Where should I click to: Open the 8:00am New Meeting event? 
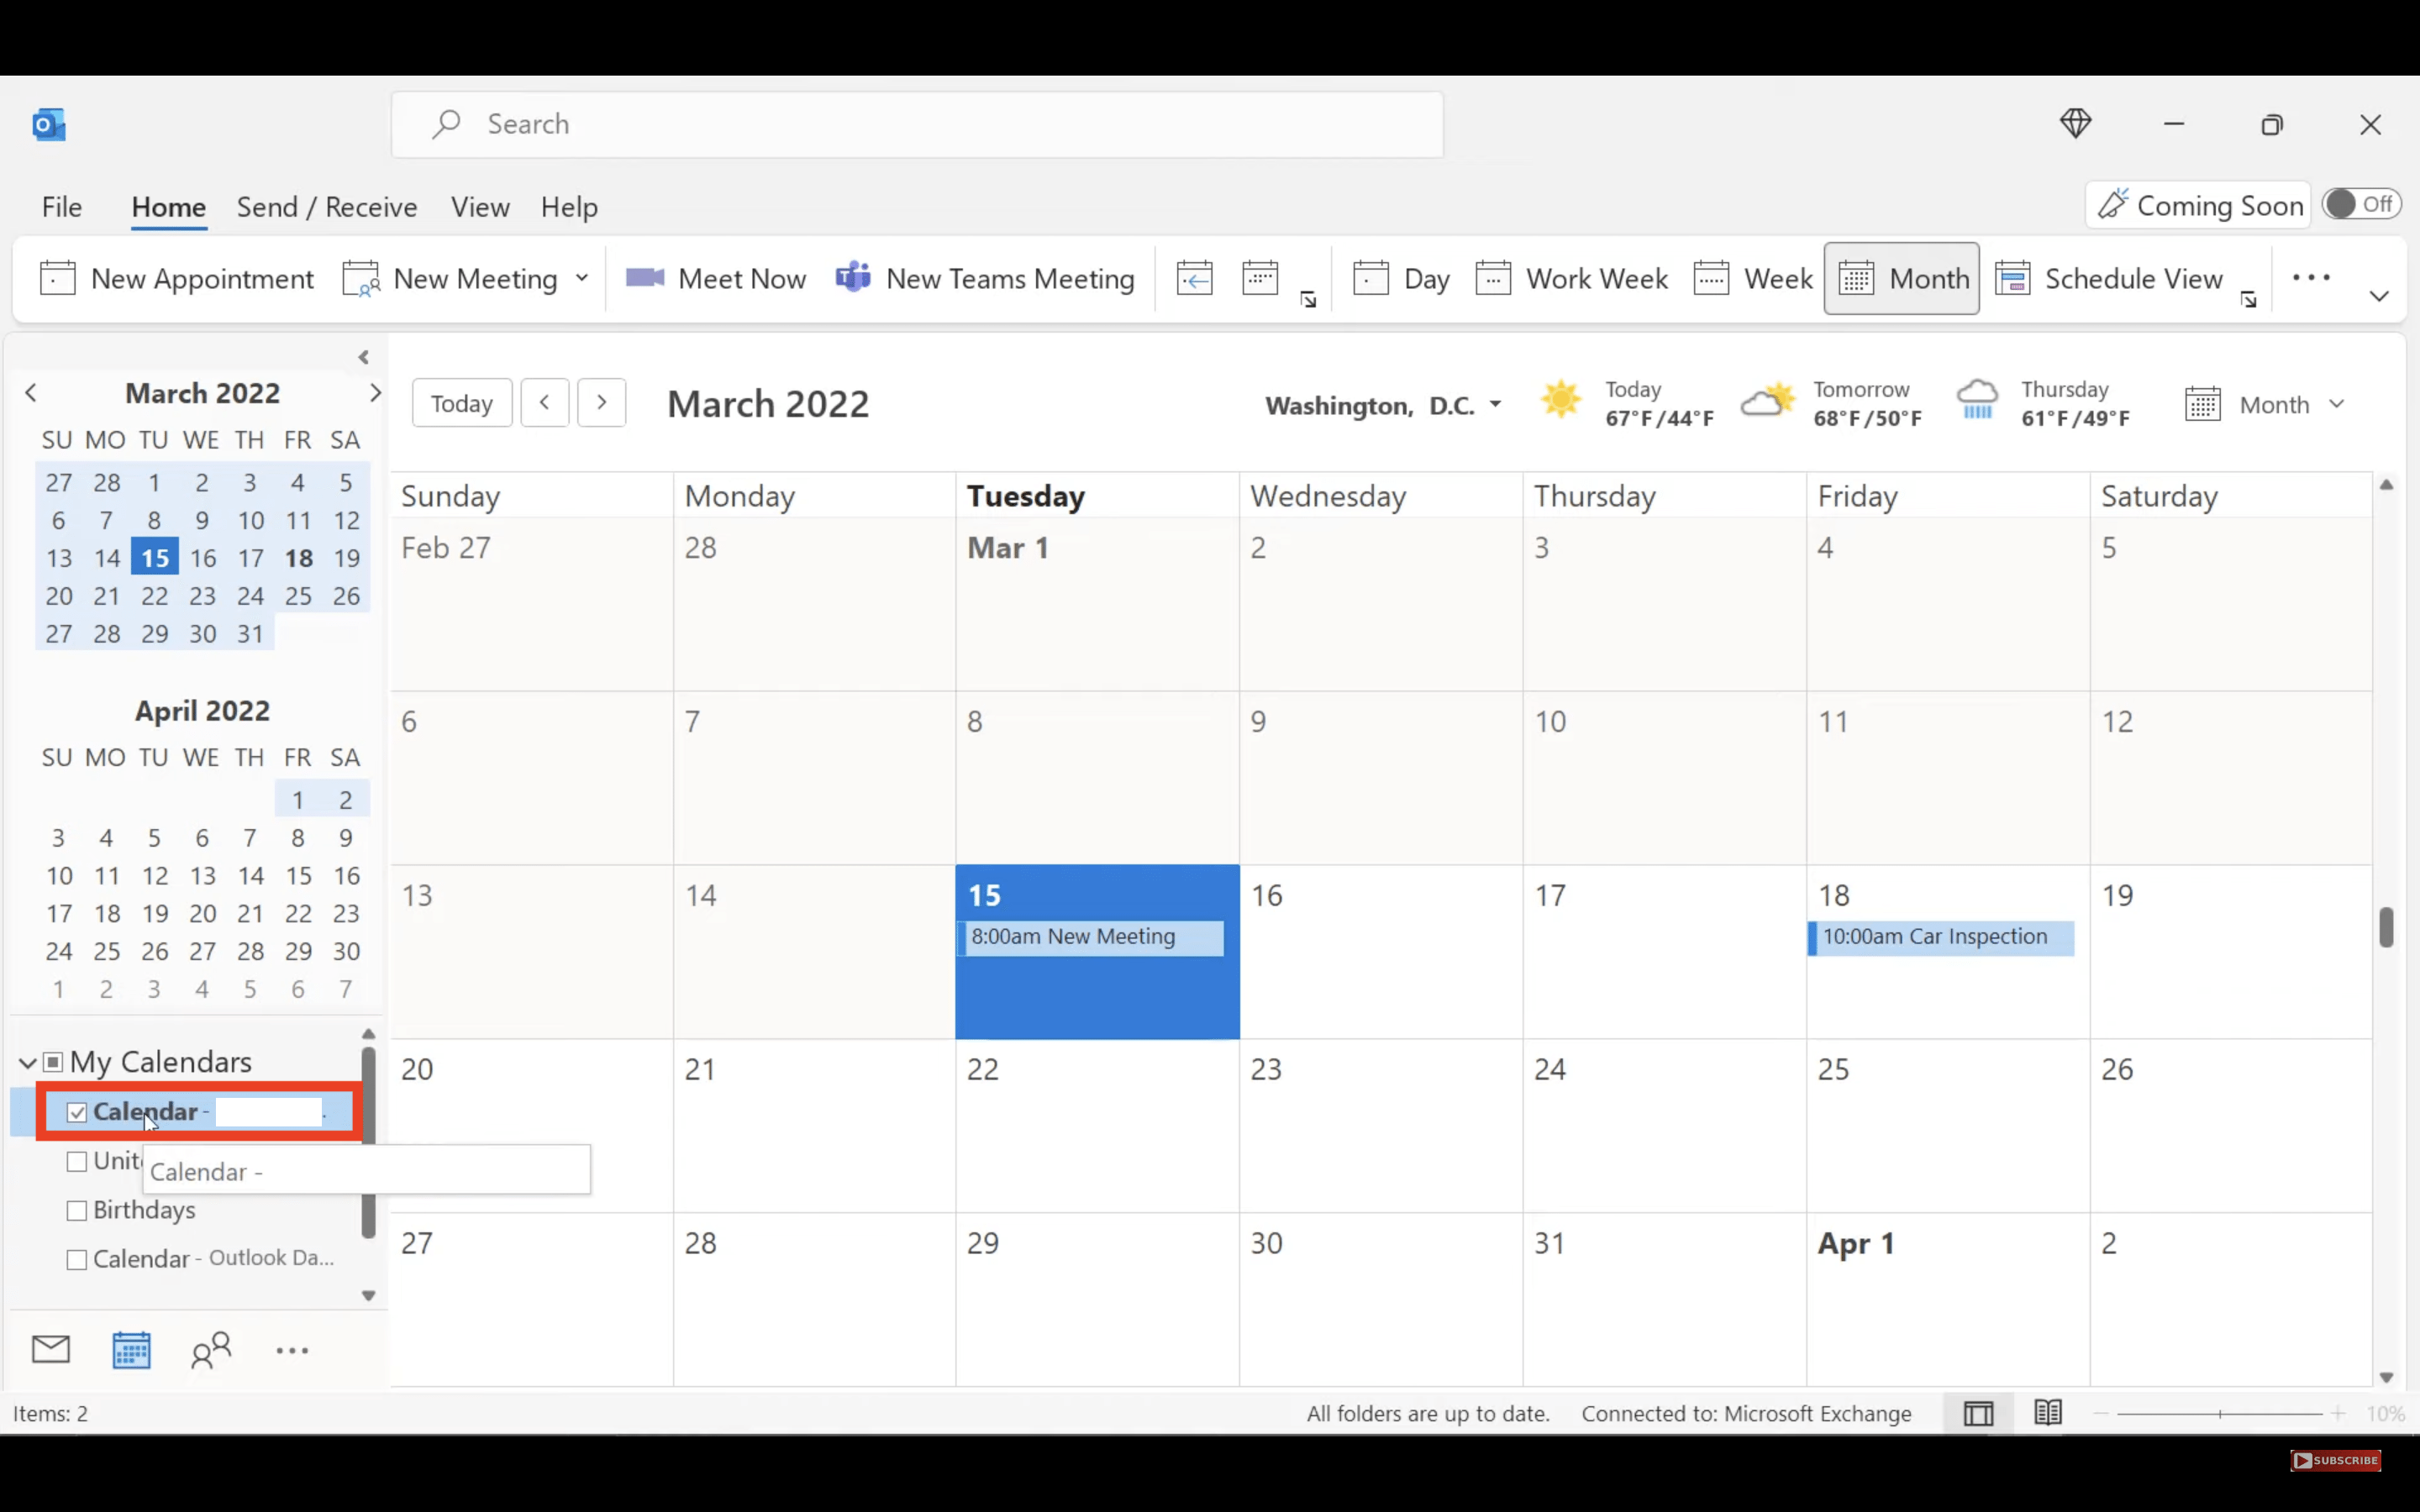pyautogui.click(x=1090, y=938)
